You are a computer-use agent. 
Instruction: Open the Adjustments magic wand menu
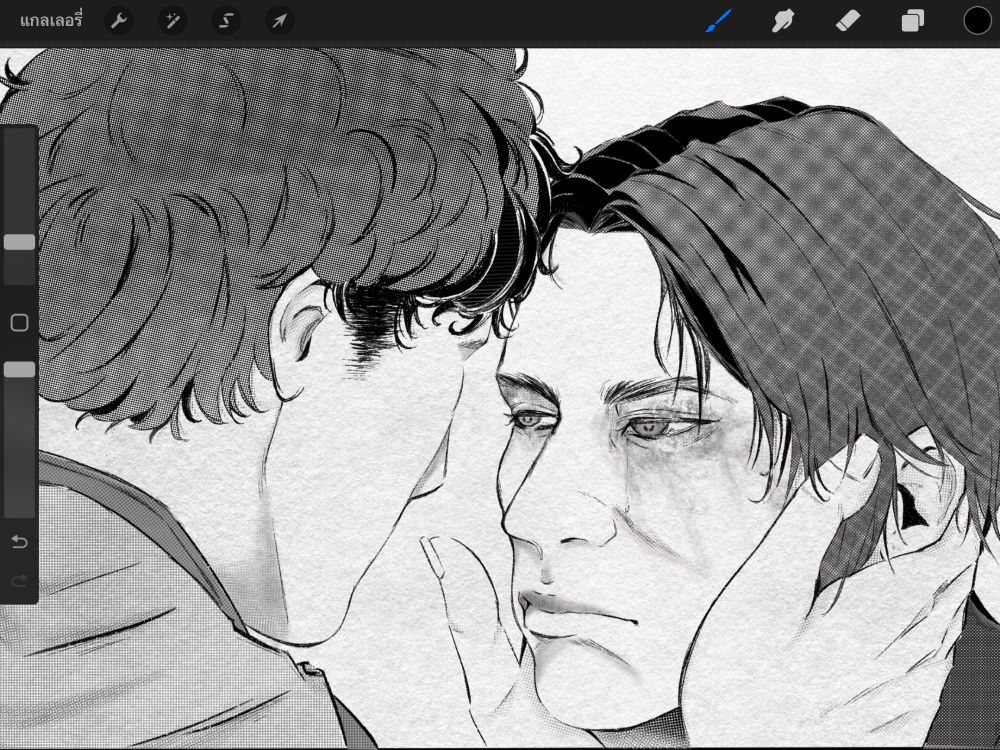coord(172,21)
